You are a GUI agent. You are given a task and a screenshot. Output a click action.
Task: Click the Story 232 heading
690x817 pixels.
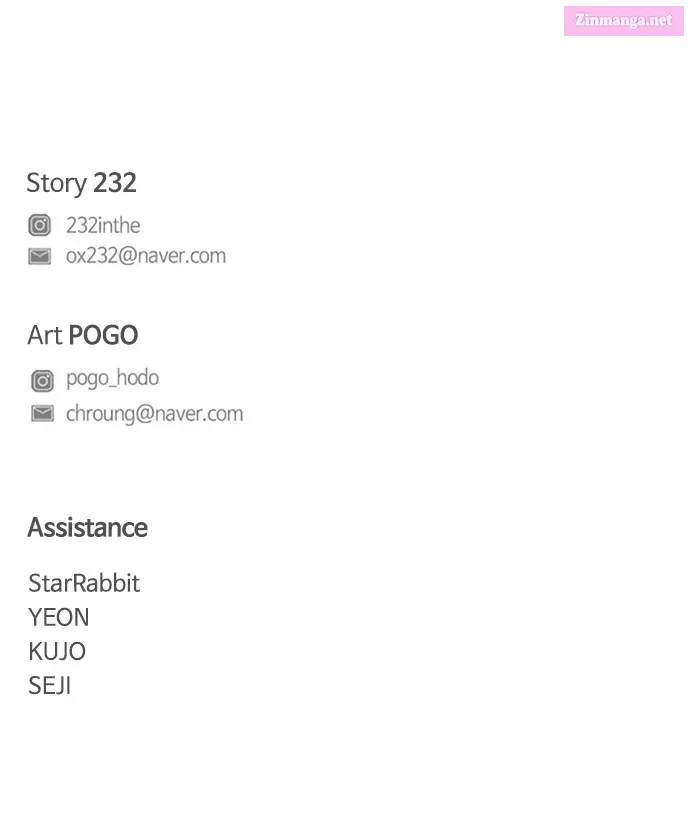81,183
